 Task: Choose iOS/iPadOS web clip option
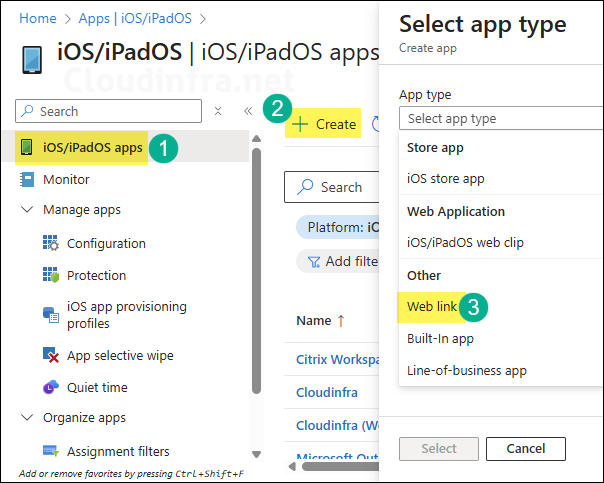pos(501,243)
